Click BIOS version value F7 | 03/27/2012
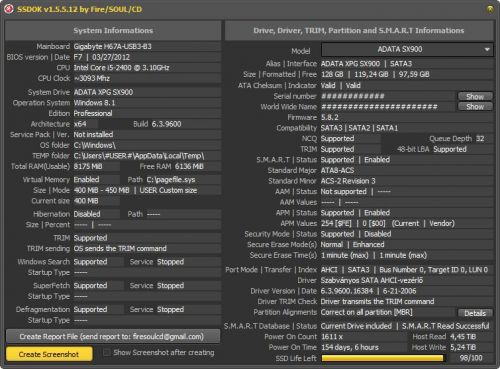The image size is (500, 369). 102,57
